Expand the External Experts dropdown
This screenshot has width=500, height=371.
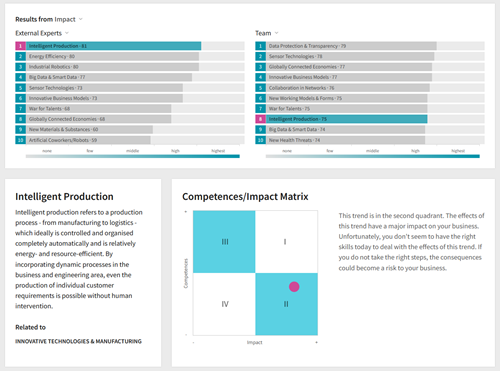[x=42, y=33]
